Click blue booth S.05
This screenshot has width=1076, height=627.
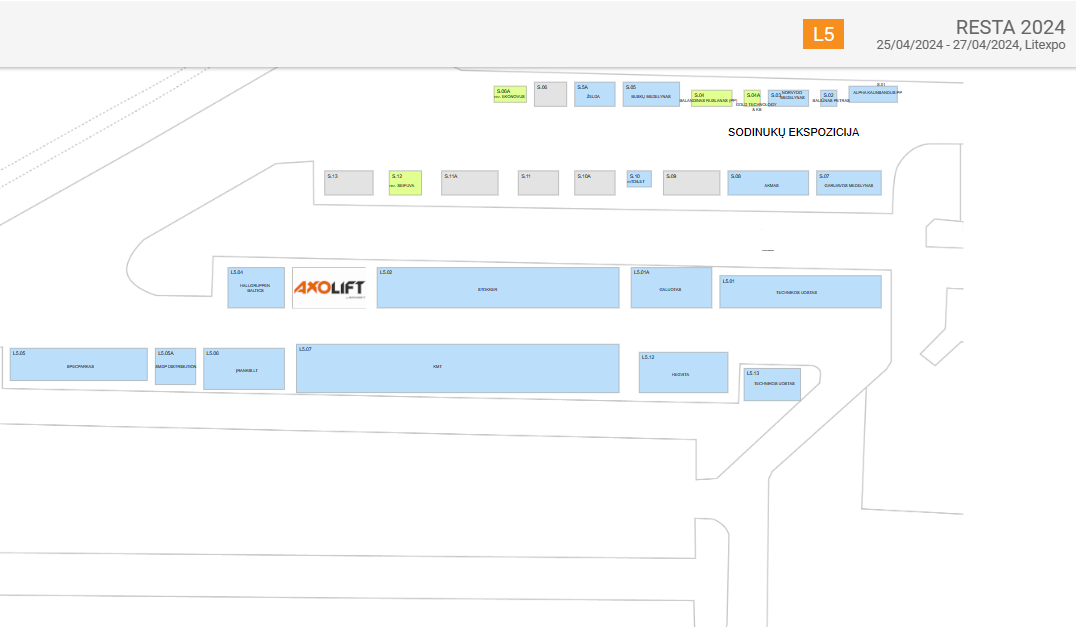(x=651, y=94)
